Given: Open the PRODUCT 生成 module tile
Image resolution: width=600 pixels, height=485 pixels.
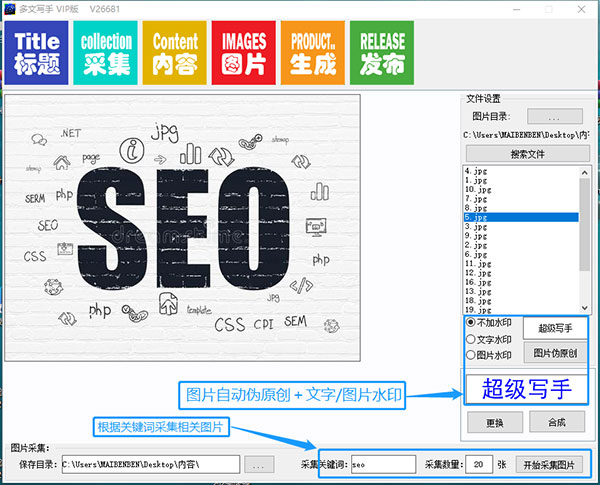Looking at the screenshot, I should click(313, 53).
